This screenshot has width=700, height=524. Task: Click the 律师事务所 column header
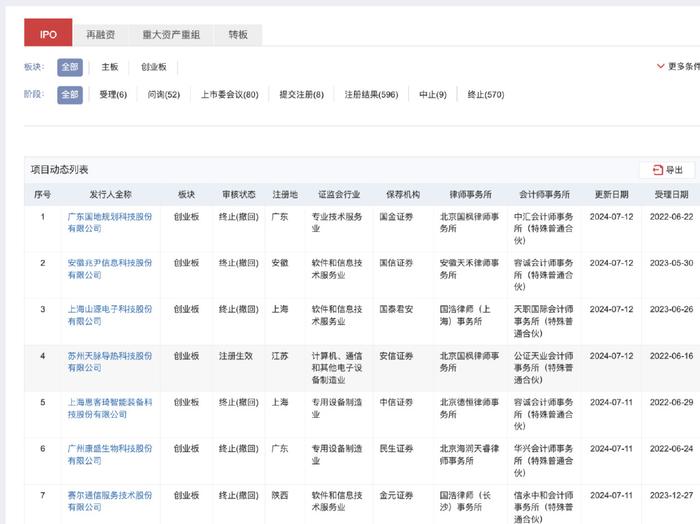[471, 195]
